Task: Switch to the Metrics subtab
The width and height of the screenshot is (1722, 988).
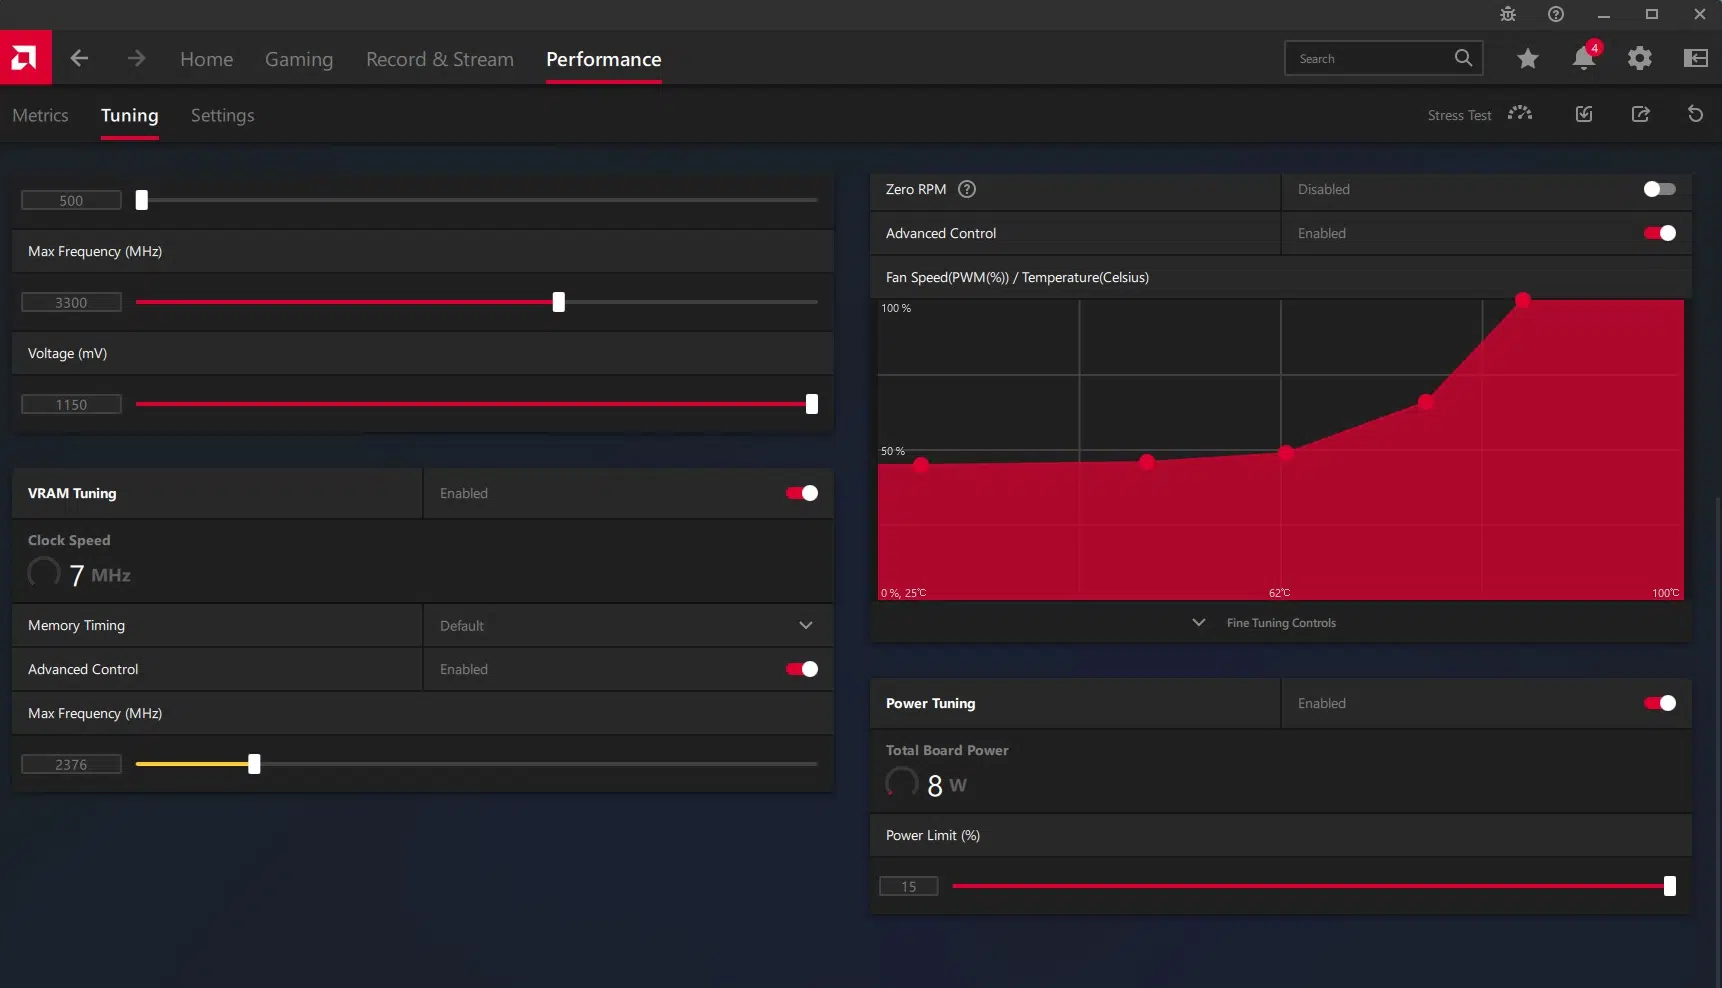Action: coord(40,115)
